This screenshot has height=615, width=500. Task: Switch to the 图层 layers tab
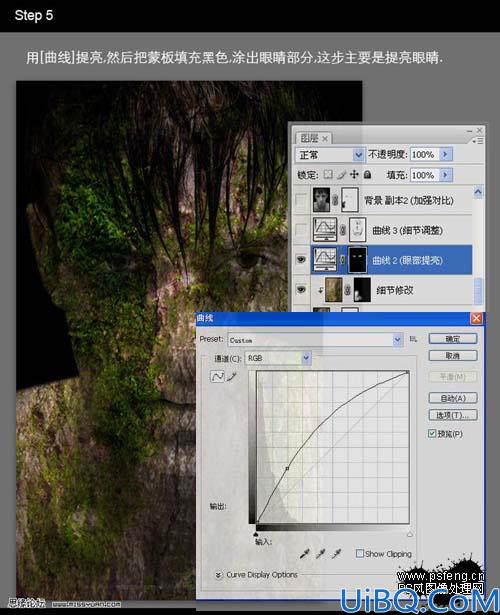(x=309, y=138)
